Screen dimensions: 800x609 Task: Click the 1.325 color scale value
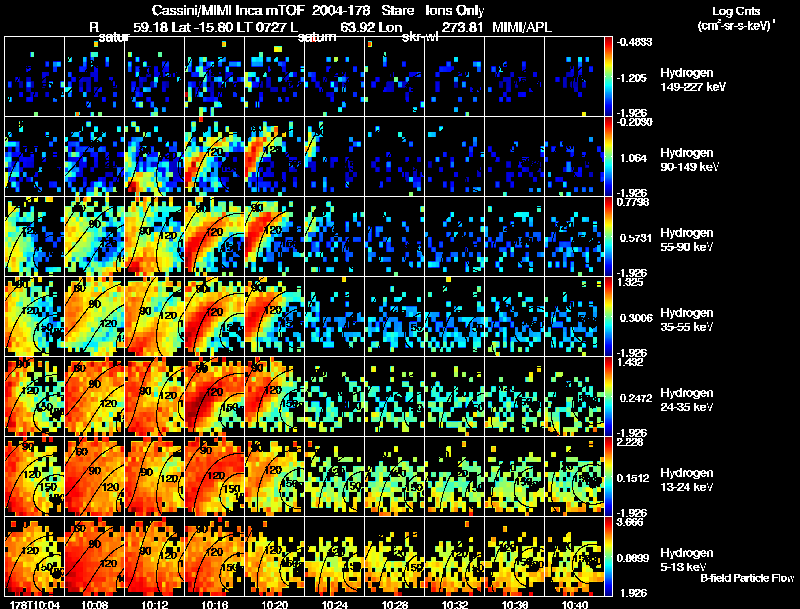pyautogui.click(x=630, y=282)
